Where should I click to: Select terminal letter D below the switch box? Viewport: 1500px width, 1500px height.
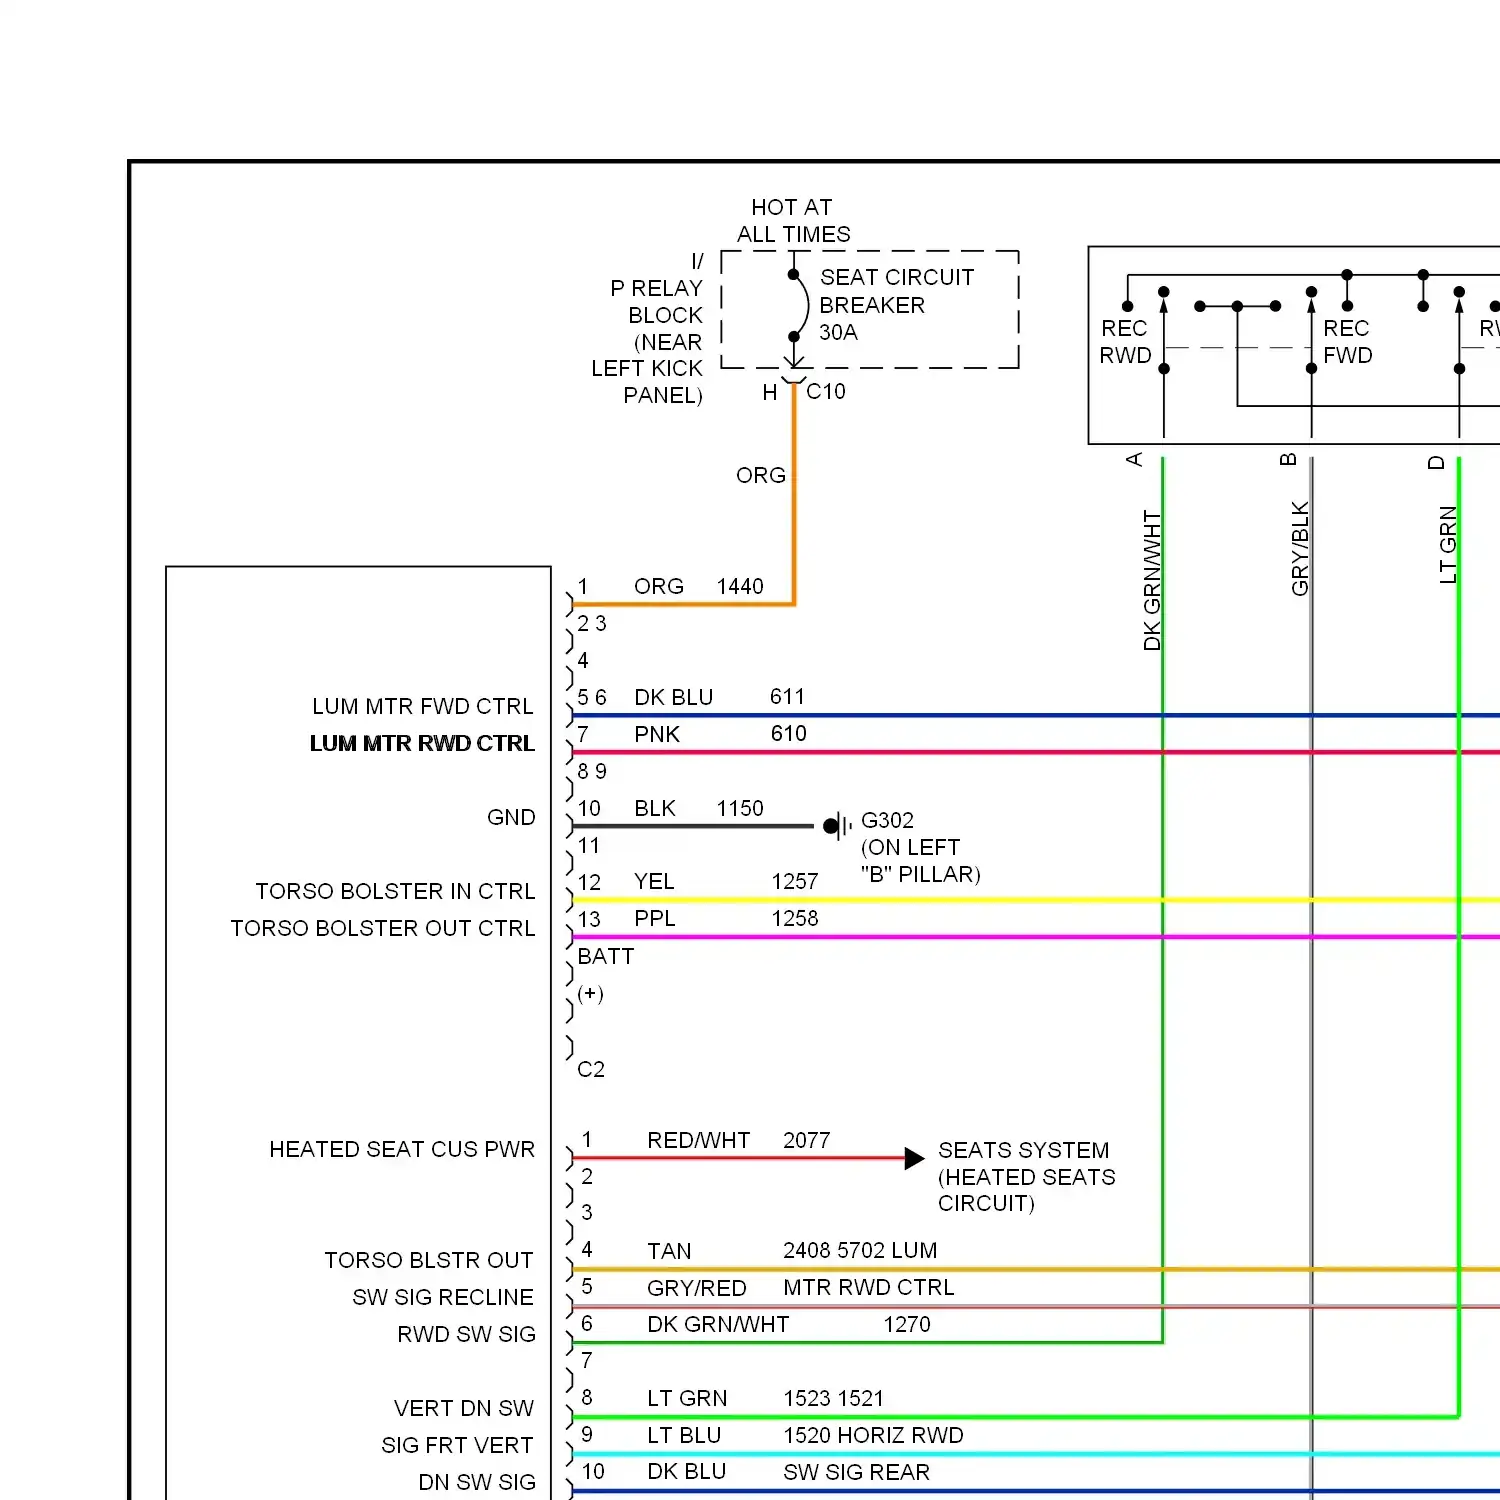[x=1436, y=463]
